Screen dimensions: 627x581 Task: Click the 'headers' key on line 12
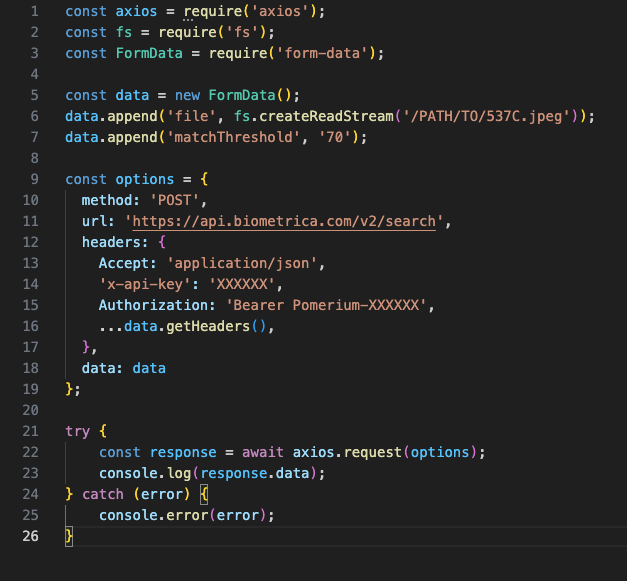[111, 242]
